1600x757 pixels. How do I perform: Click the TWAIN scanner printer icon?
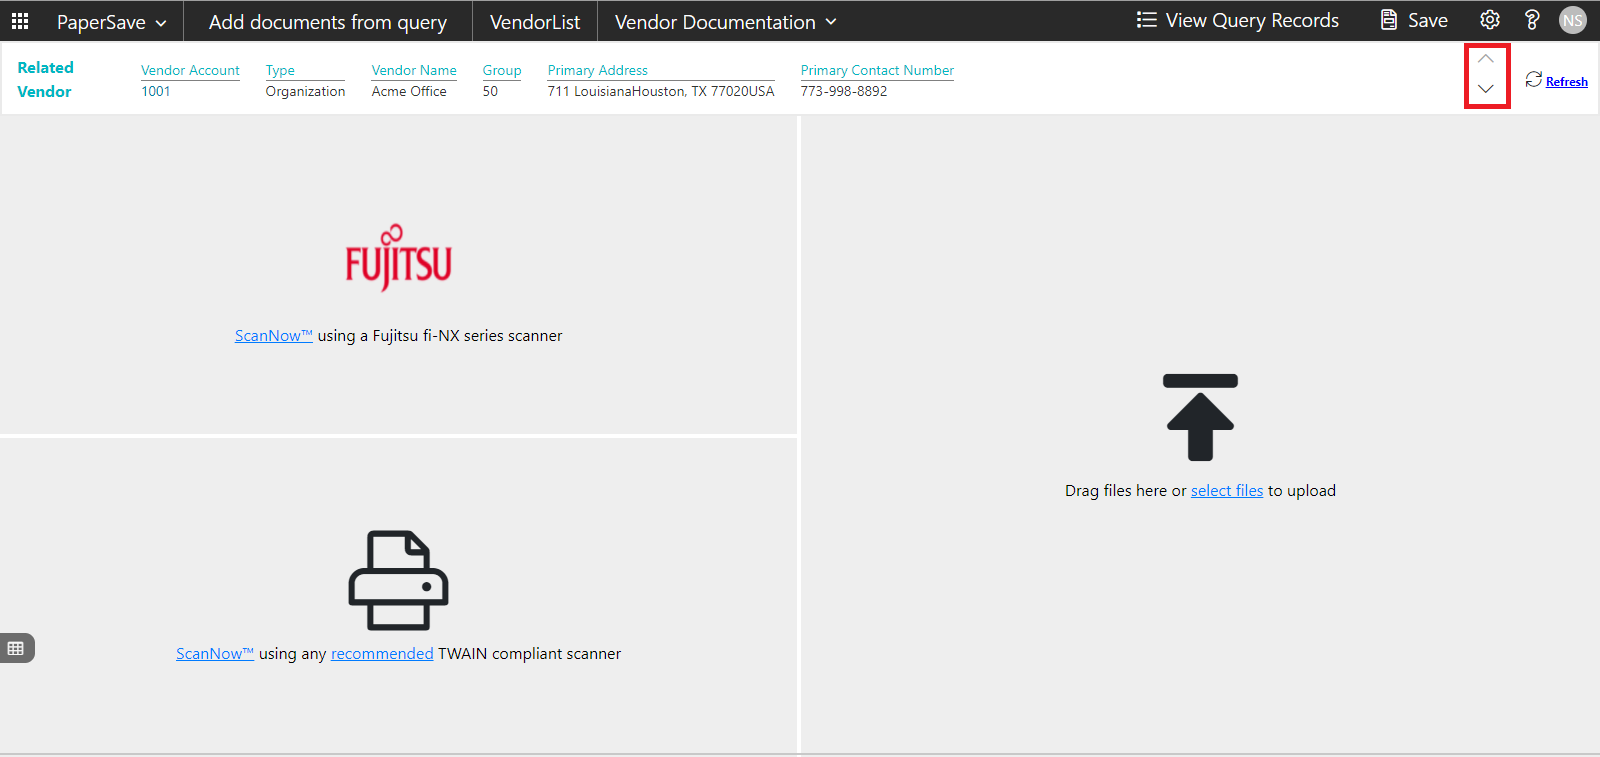(x=398, y=580)
